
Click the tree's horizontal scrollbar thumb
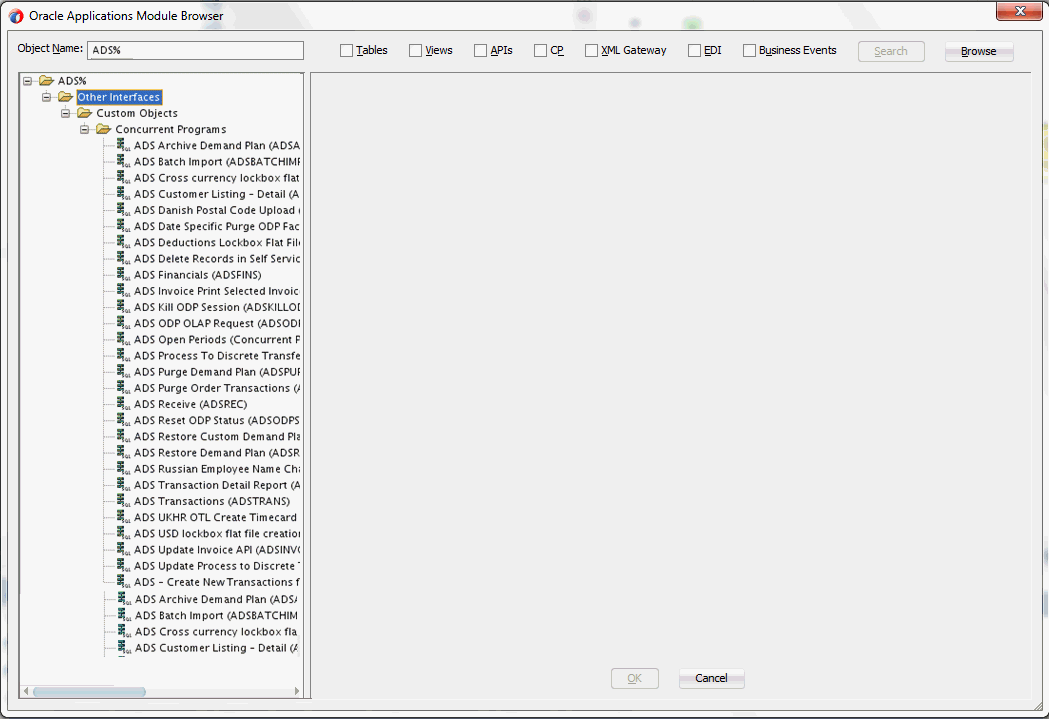tap(89, 692)
